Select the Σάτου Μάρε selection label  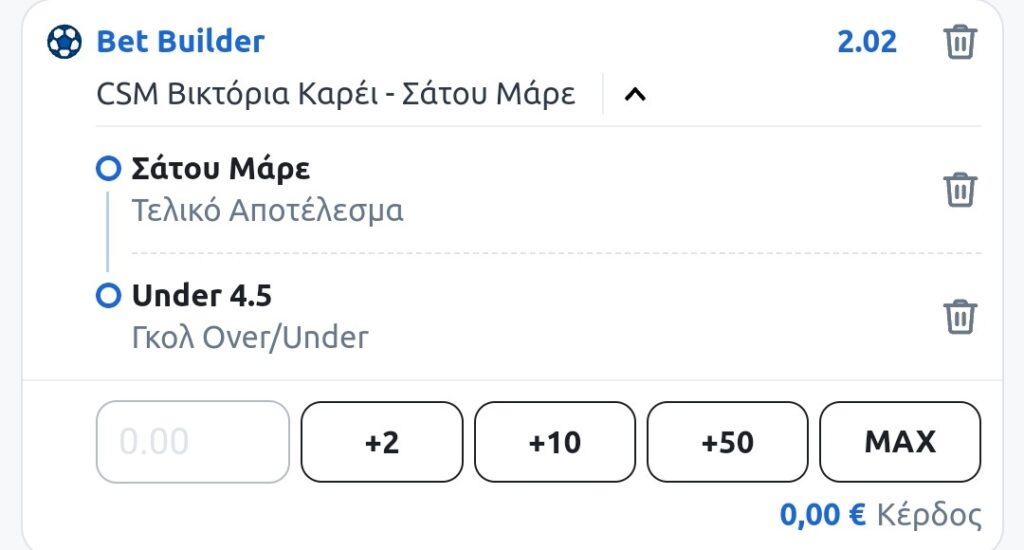pos(221,168)
